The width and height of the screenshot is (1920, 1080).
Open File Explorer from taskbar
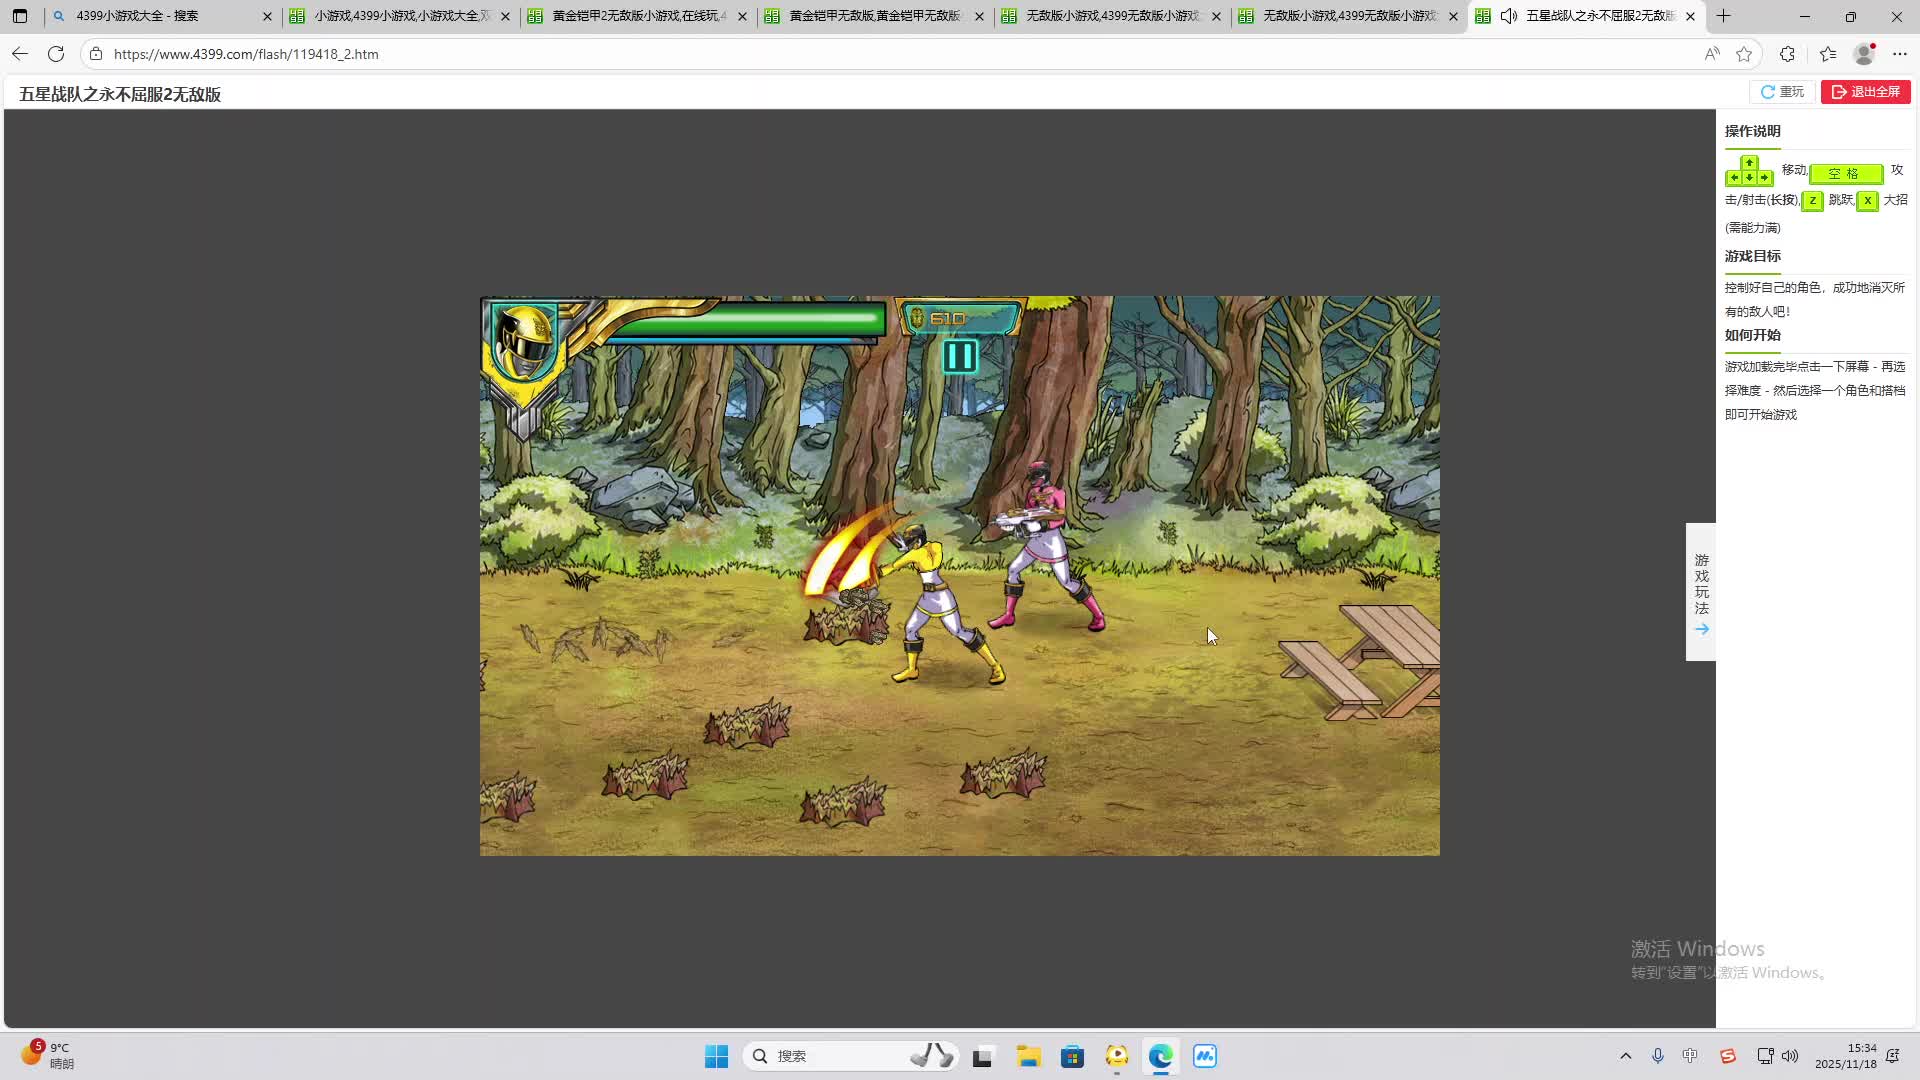coord(1028,1056)
